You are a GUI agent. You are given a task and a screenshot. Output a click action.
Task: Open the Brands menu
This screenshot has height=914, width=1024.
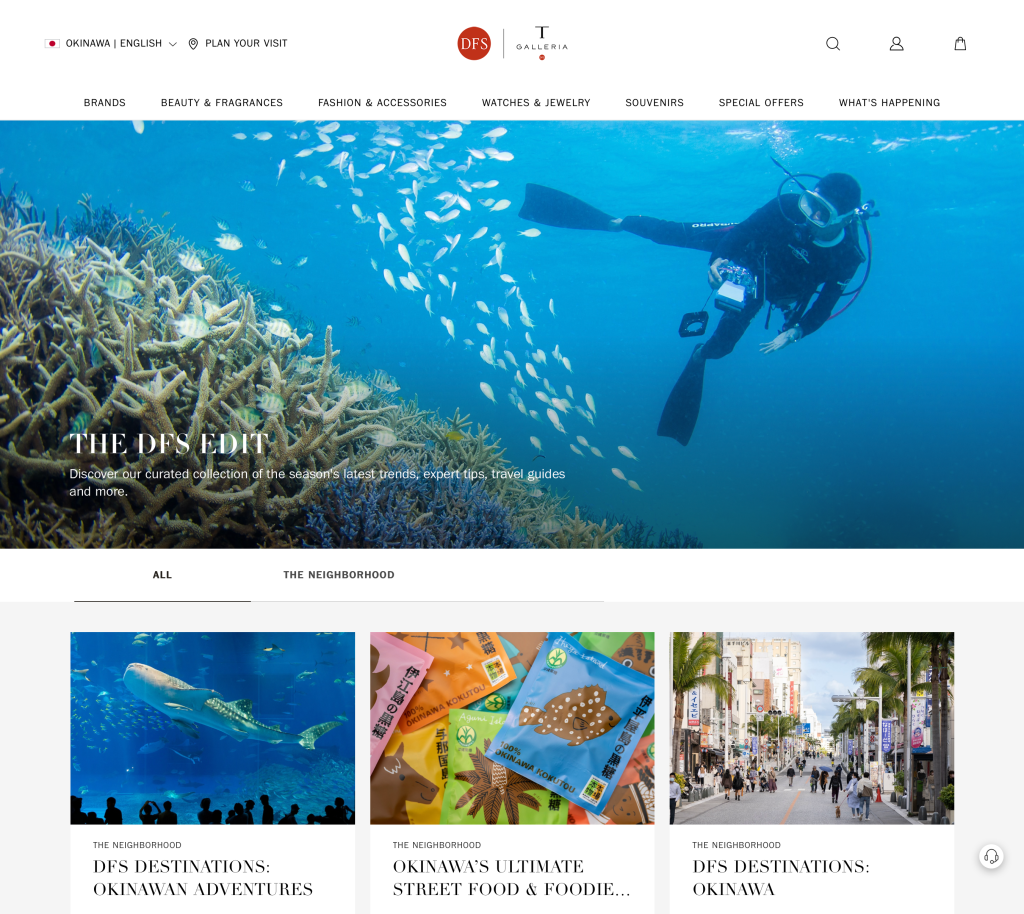[x=104, y=102]
